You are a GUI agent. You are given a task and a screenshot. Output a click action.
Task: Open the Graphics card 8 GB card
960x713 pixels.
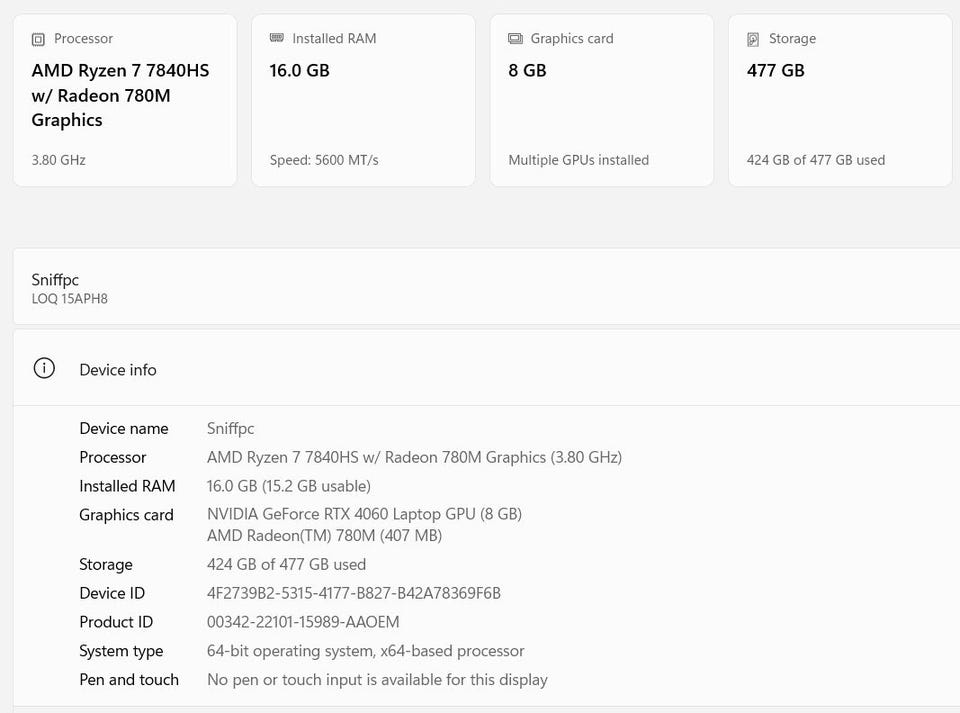click(602, 100)
